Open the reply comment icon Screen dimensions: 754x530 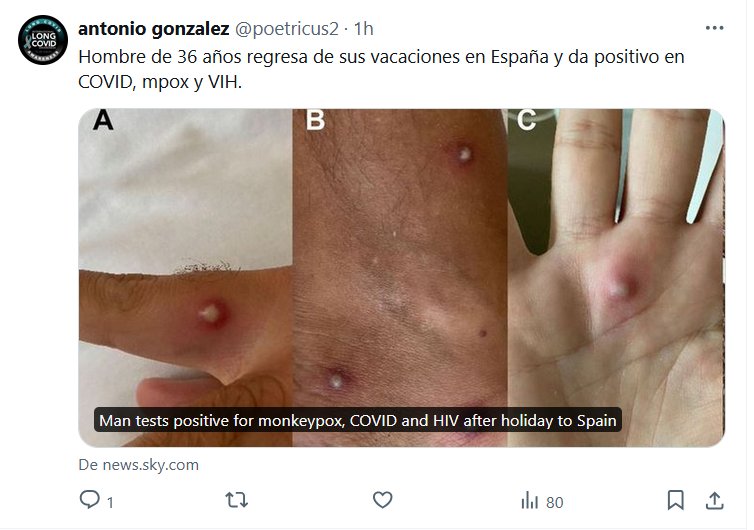[x=89, y=500]
